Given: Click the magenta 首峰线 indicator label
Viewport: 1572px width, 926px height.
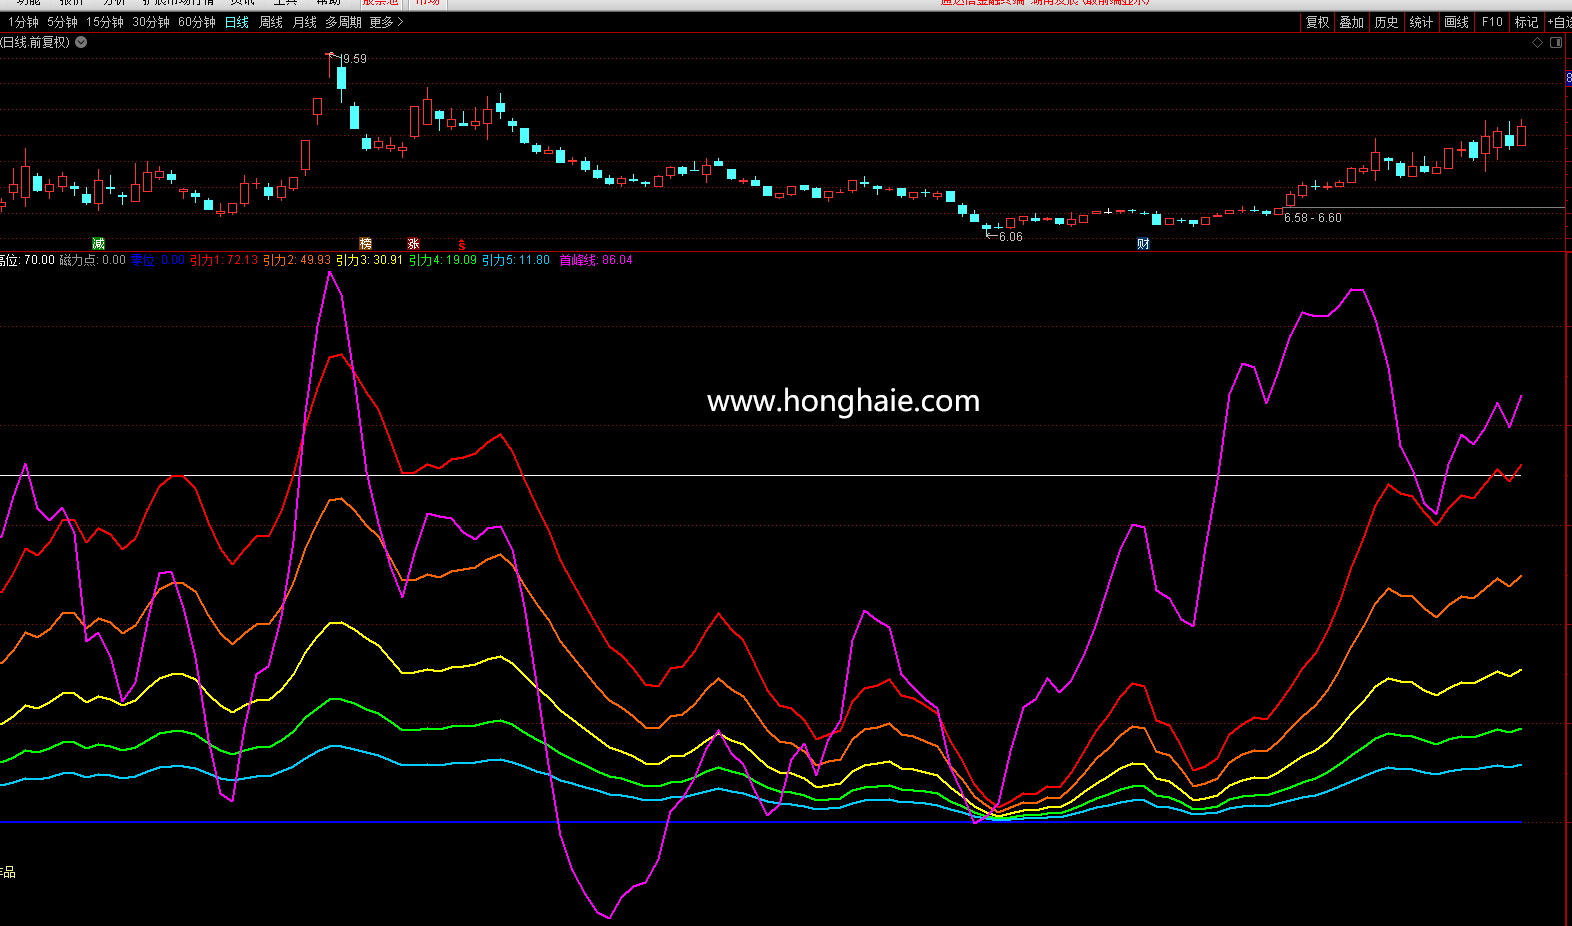Looking at the screenshot, I should tap(578, 260).
